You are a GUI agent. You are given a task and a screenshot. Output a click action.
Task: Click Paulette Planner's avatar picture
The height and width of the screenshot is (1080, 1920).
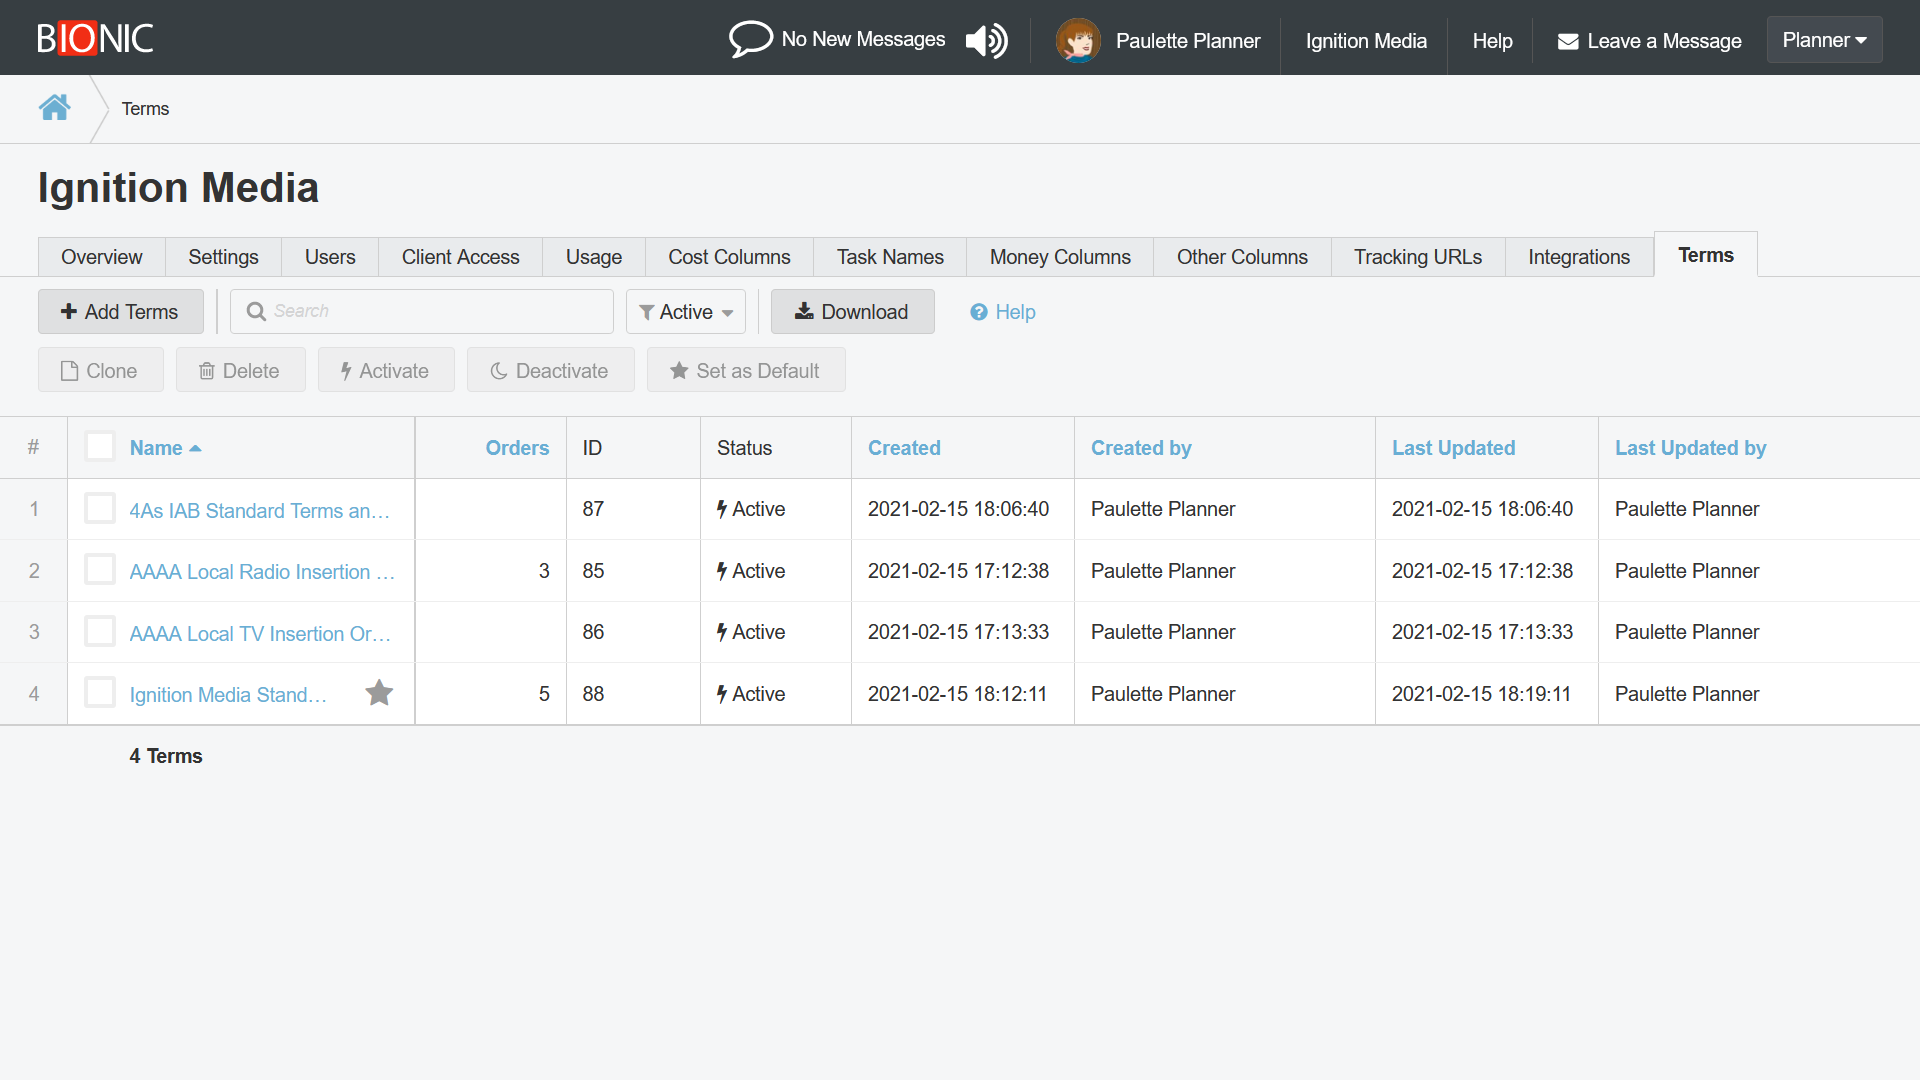(x=1078, y=40)
